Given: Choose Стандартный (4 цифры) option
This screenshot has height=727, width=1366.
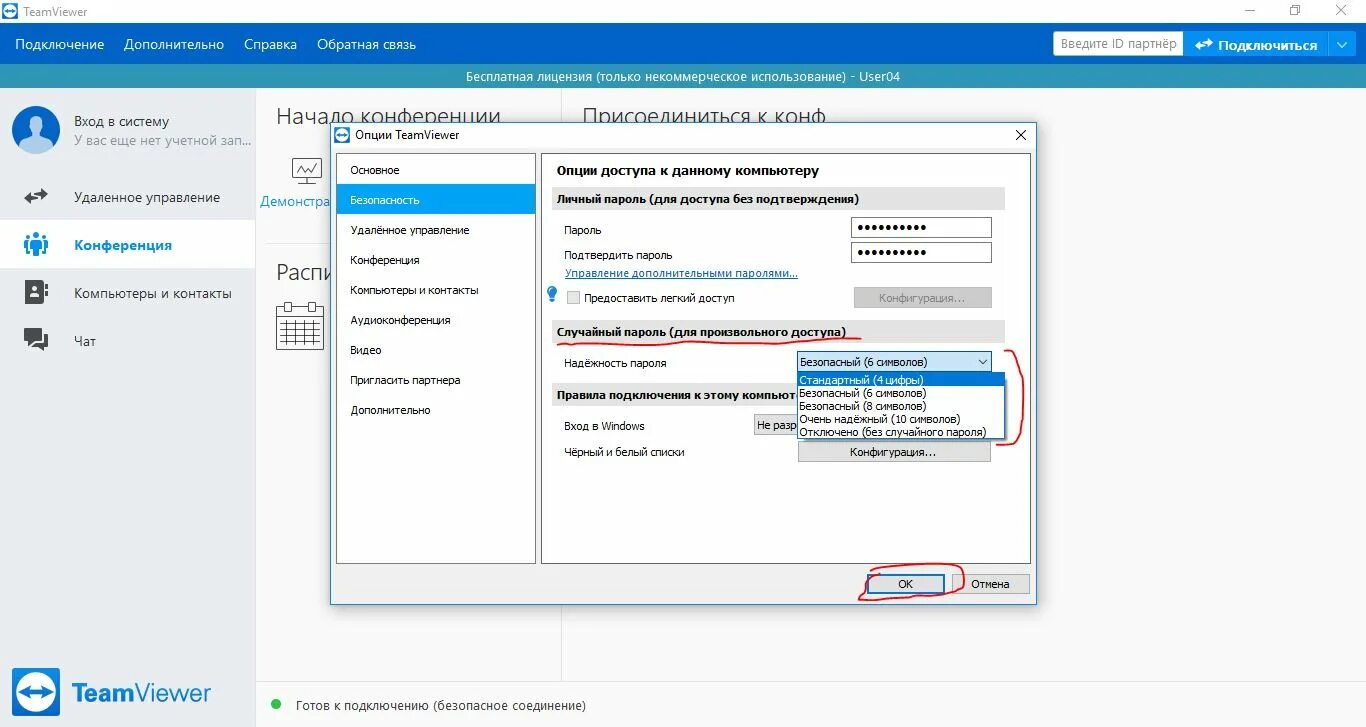Looking at the screenshot, I should click(x=900, y=380).
